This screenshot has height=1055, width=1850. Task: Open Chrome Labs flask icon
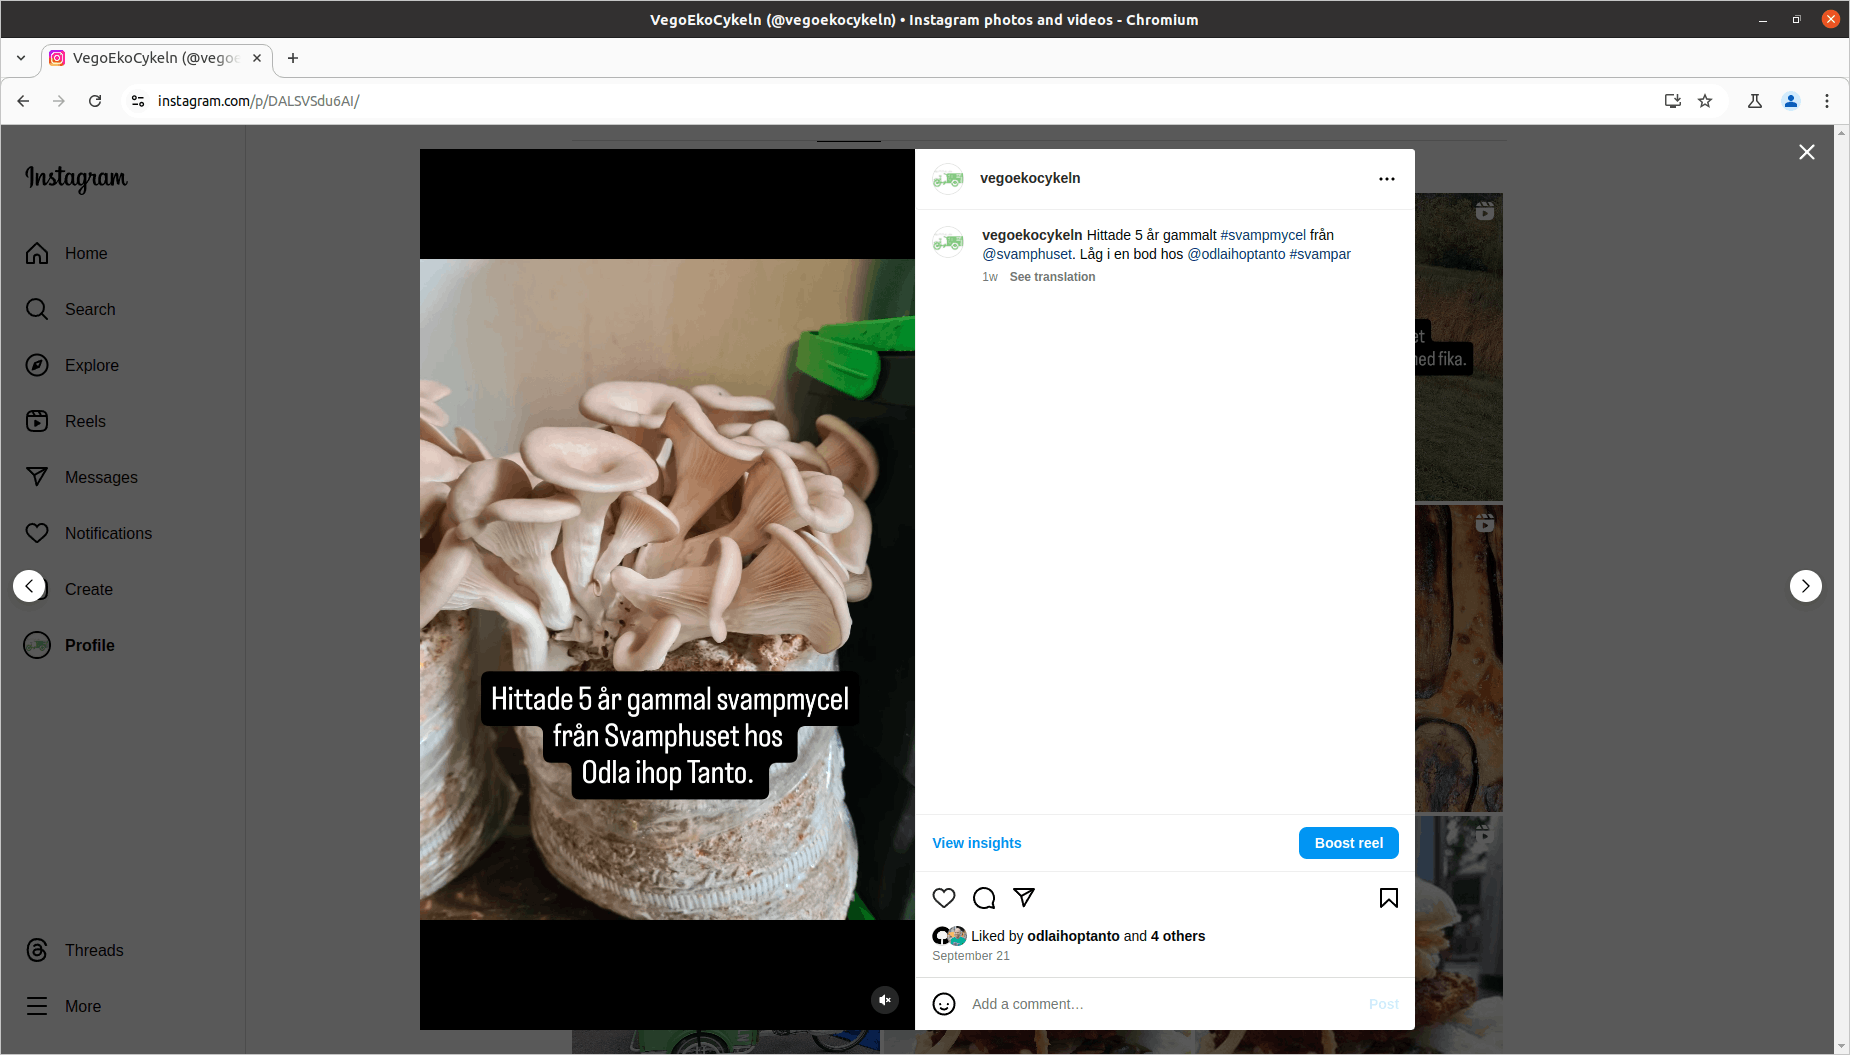point(1755,101)
